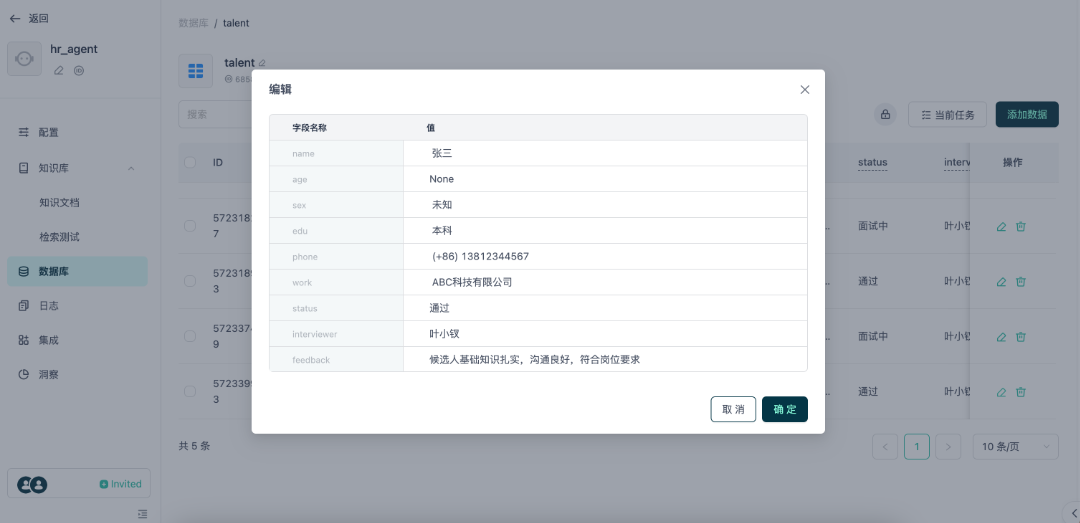Click the 数据库 database icon in sidebar

(23, 271)
